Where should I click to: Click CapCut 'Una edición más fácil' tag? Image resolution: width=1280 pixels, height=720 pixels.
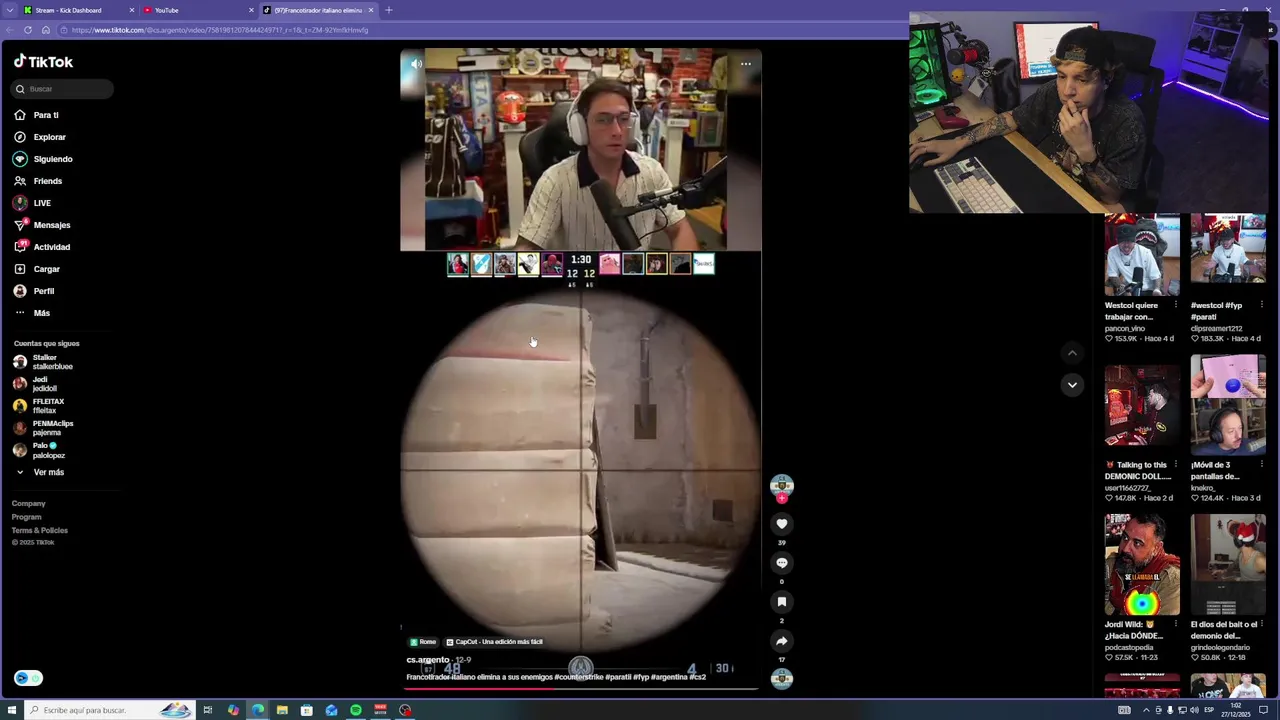tap(494, 642)
